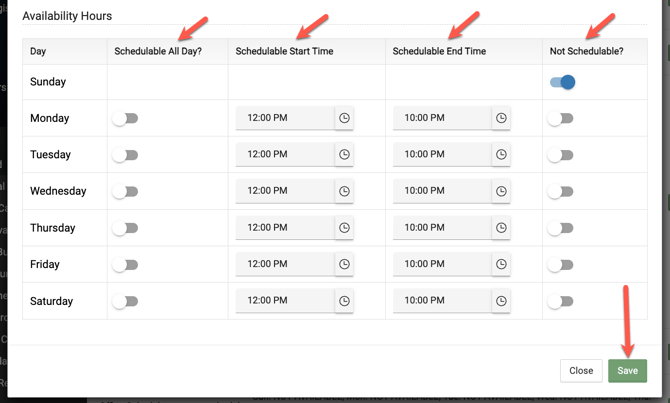Disable Sunday Not Schedulable toggle
Screen dimensions: 670x403
pos(562,82)
